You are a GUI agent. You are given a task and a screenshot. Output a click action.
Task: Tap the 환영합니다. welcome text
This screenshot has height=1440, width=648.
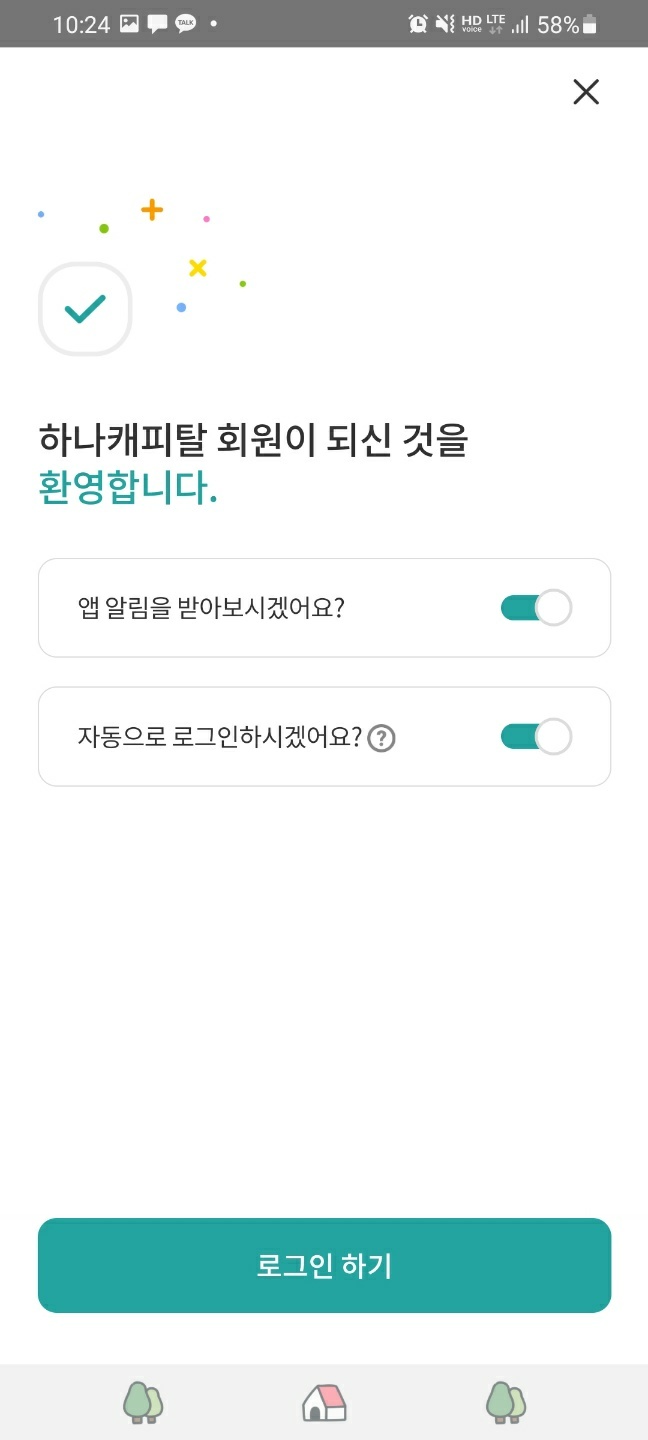click(x=128, y=490)
